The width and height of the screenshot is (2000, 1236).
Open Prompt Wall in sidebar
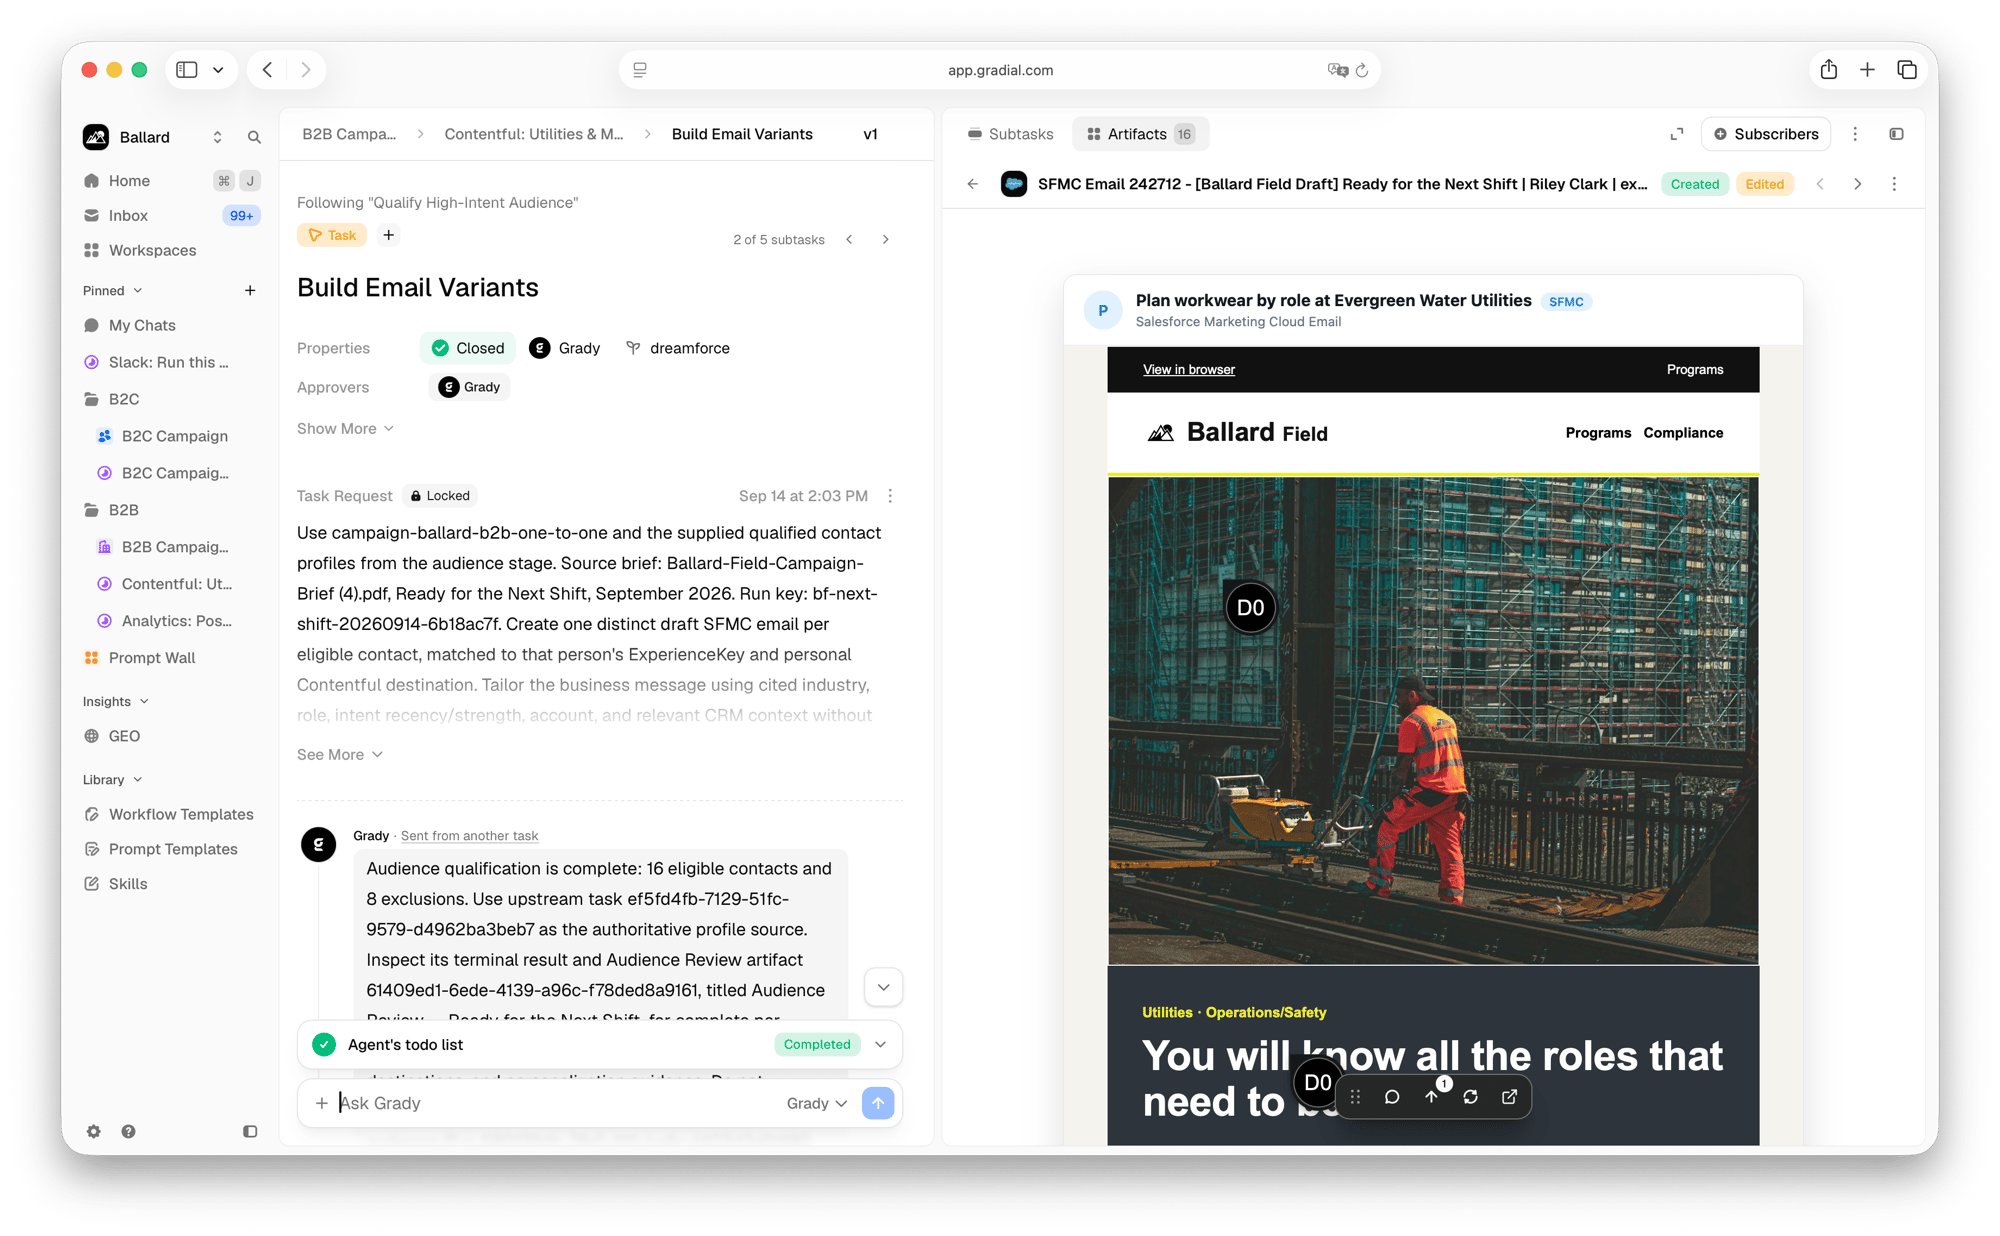point(171,658)
